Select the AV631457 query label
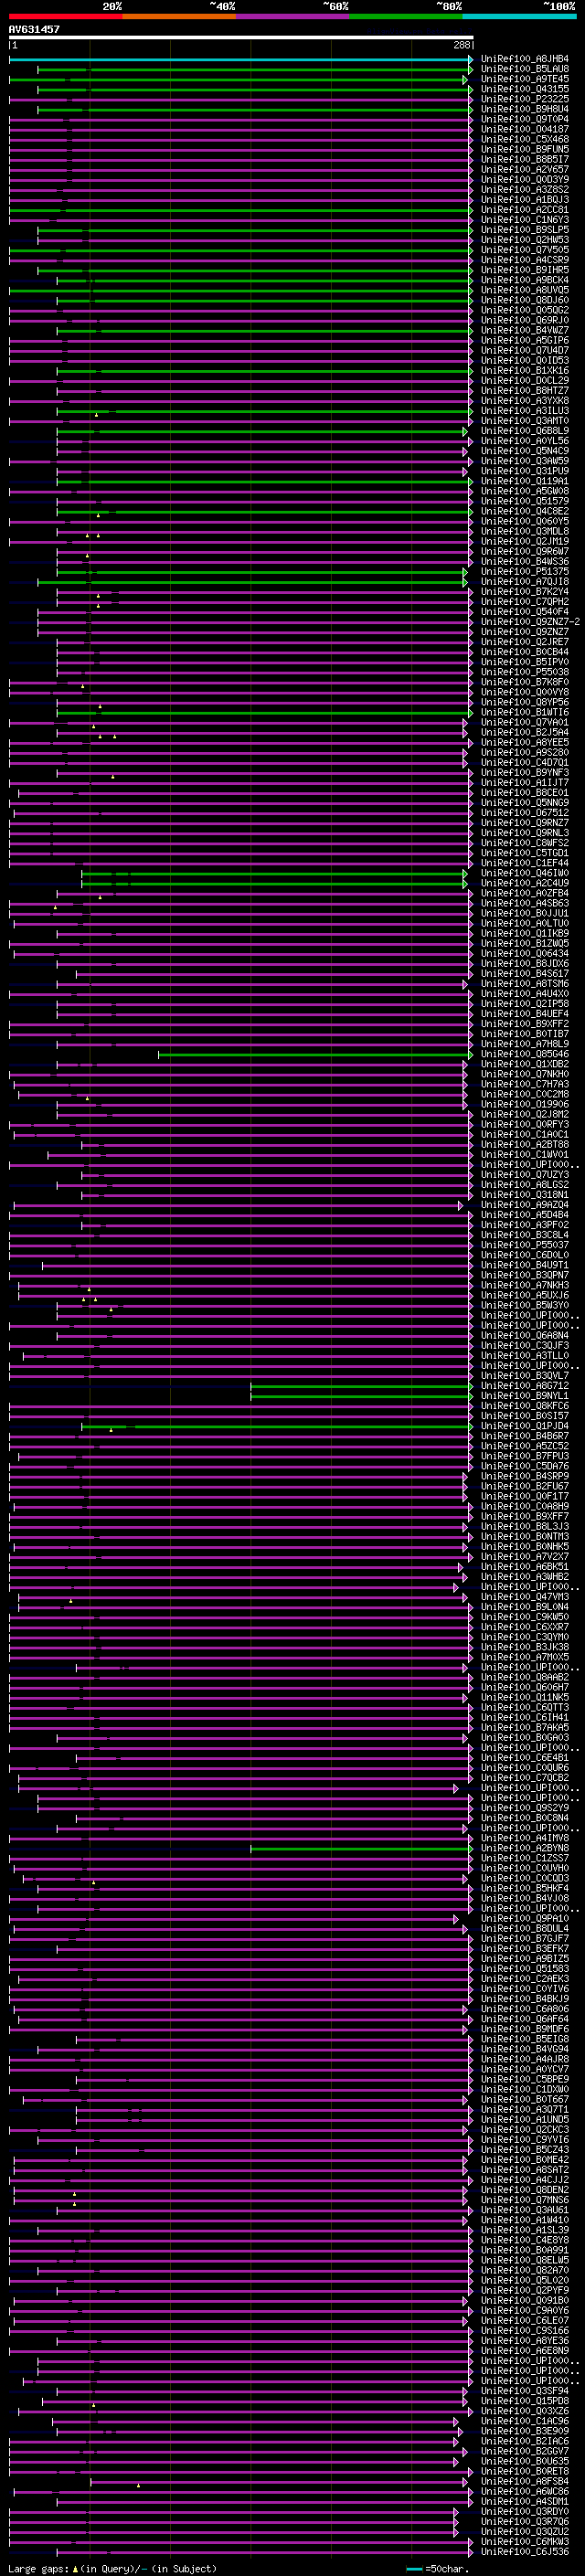This screenshot has height=2576, width=585. (x=34, y=29)
